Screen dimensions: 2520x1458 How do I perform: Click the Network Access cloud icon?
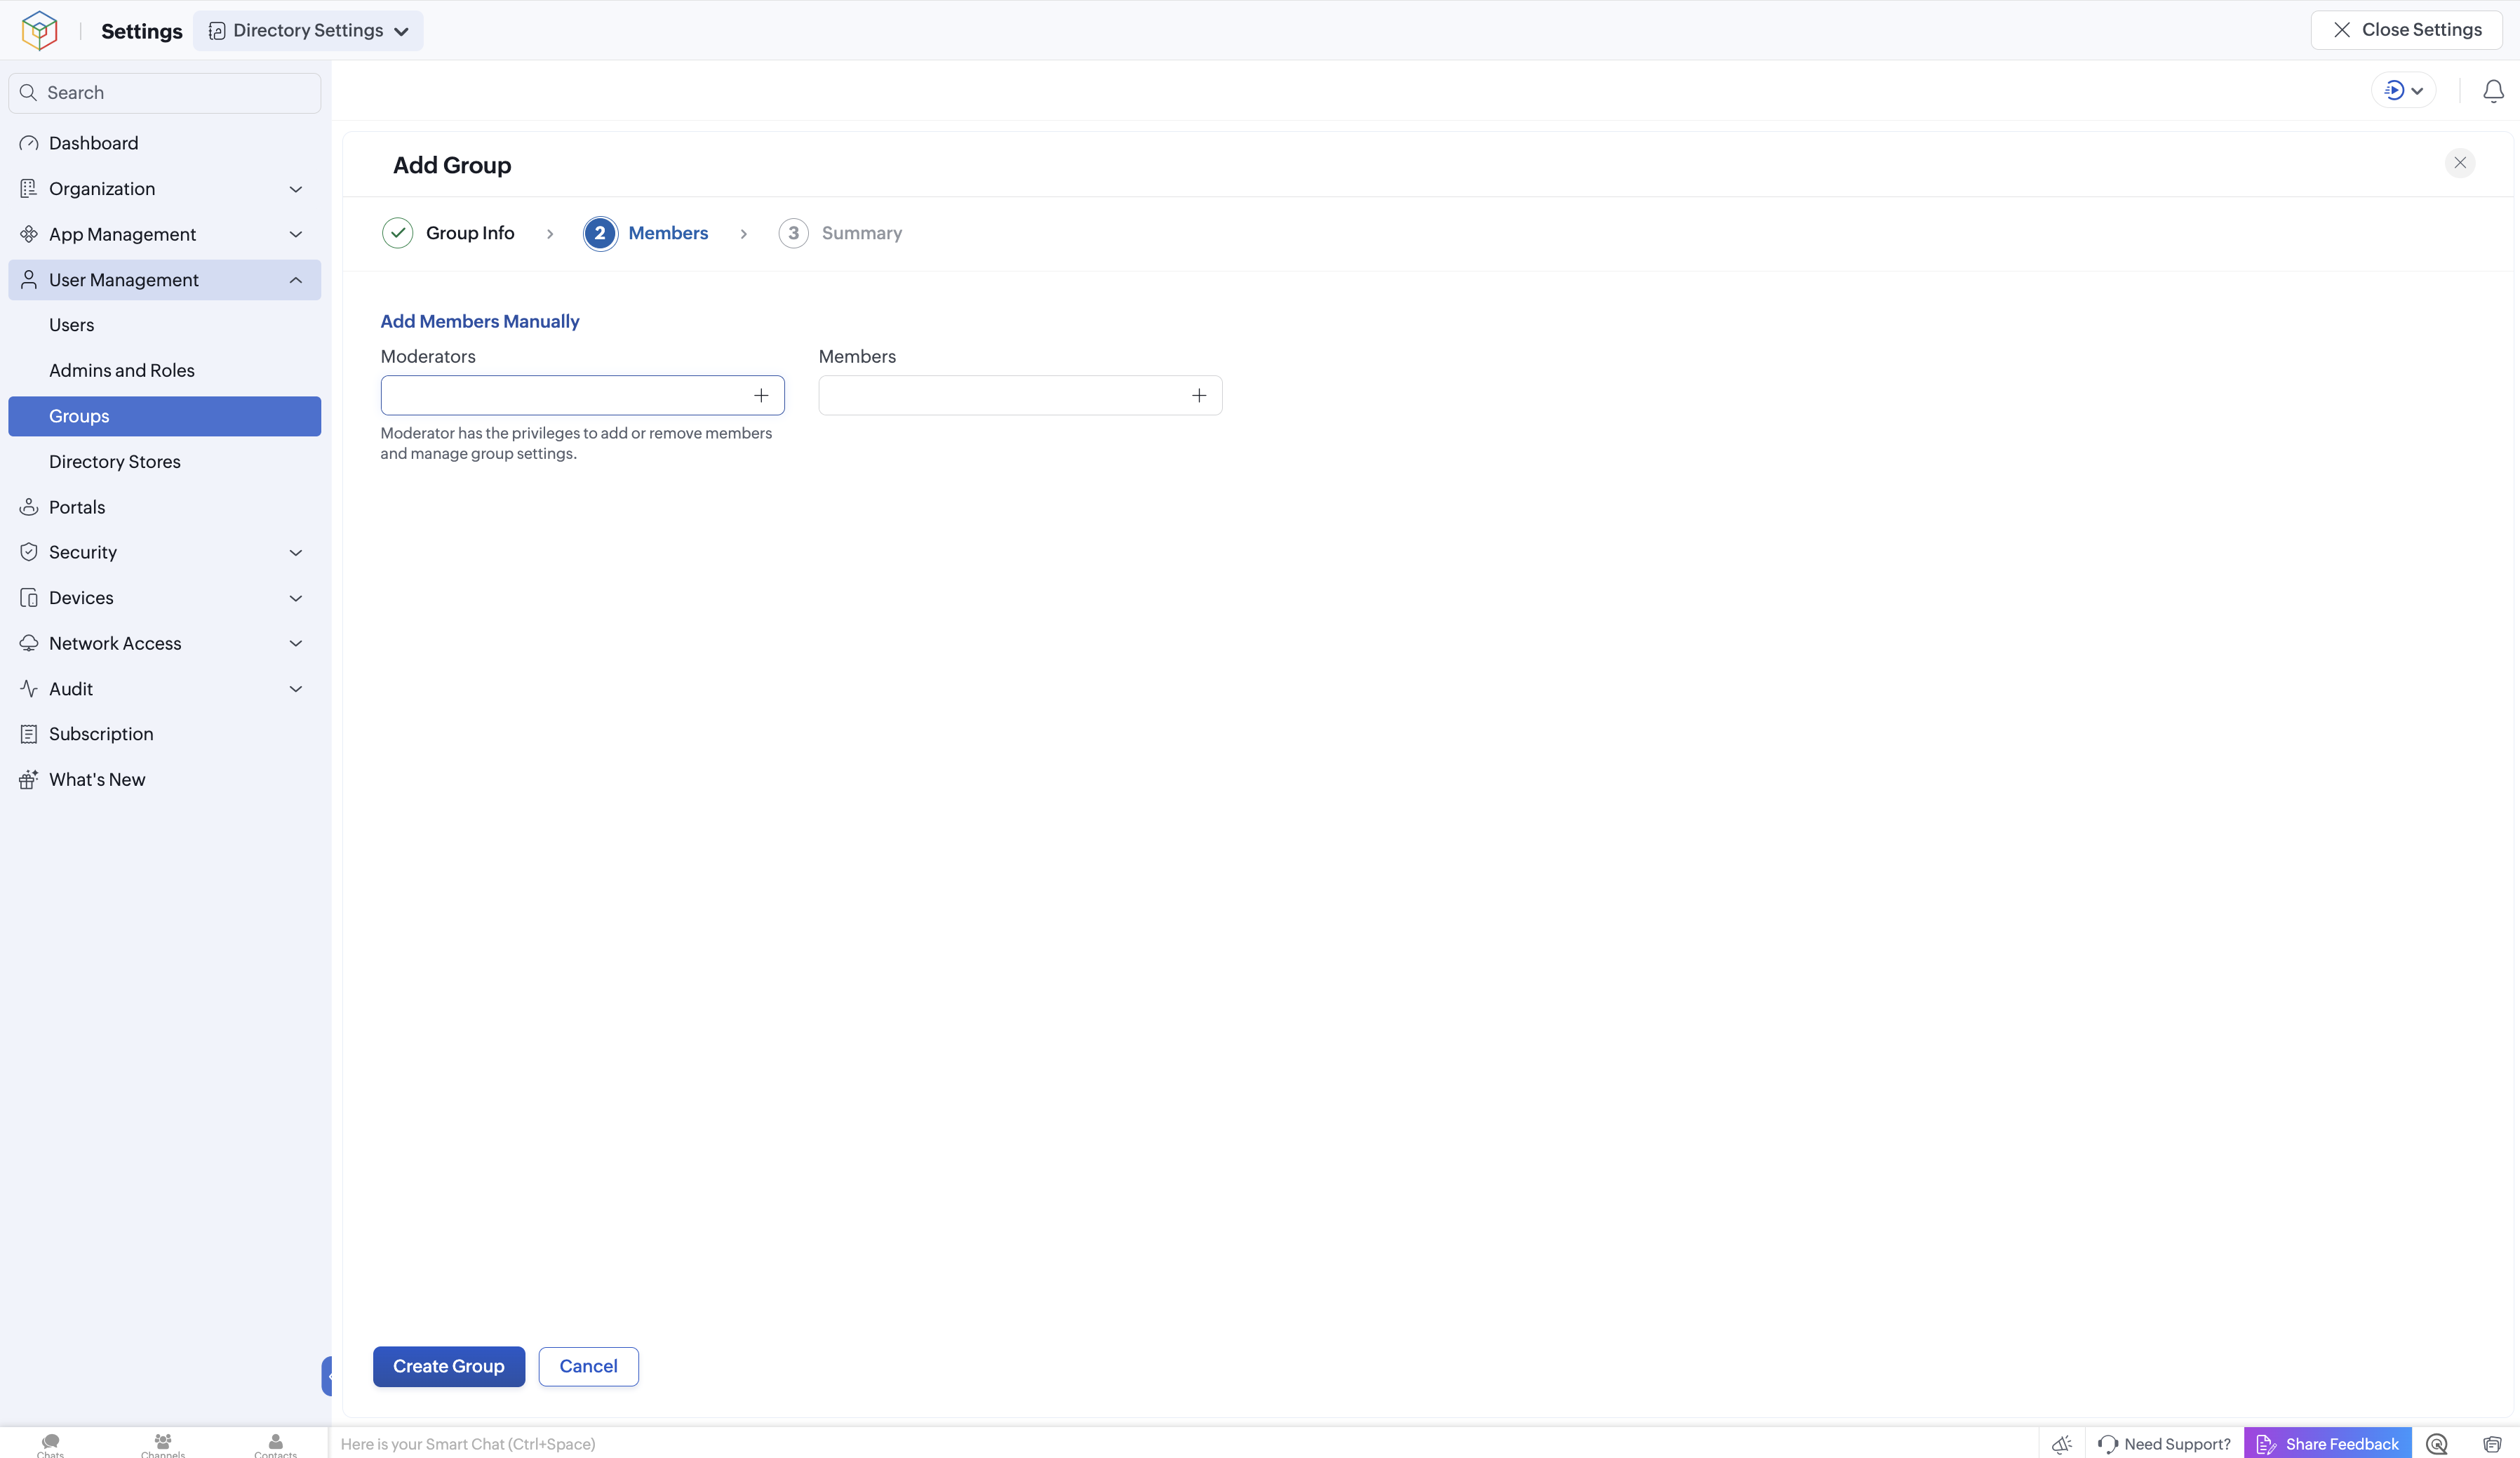click(29, 643)
